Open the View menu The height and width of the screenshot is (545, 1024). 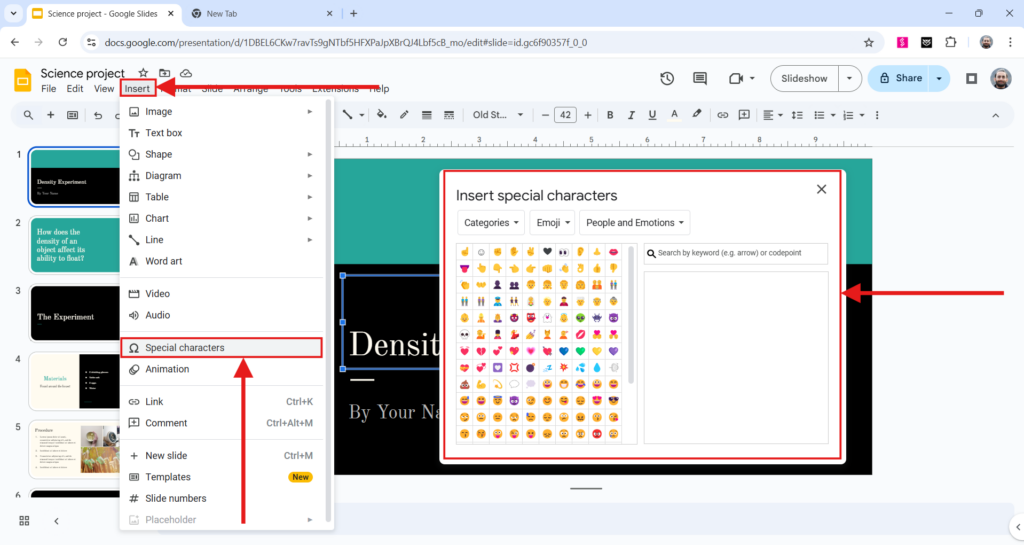pyautogui.click(x=104, y=89)
